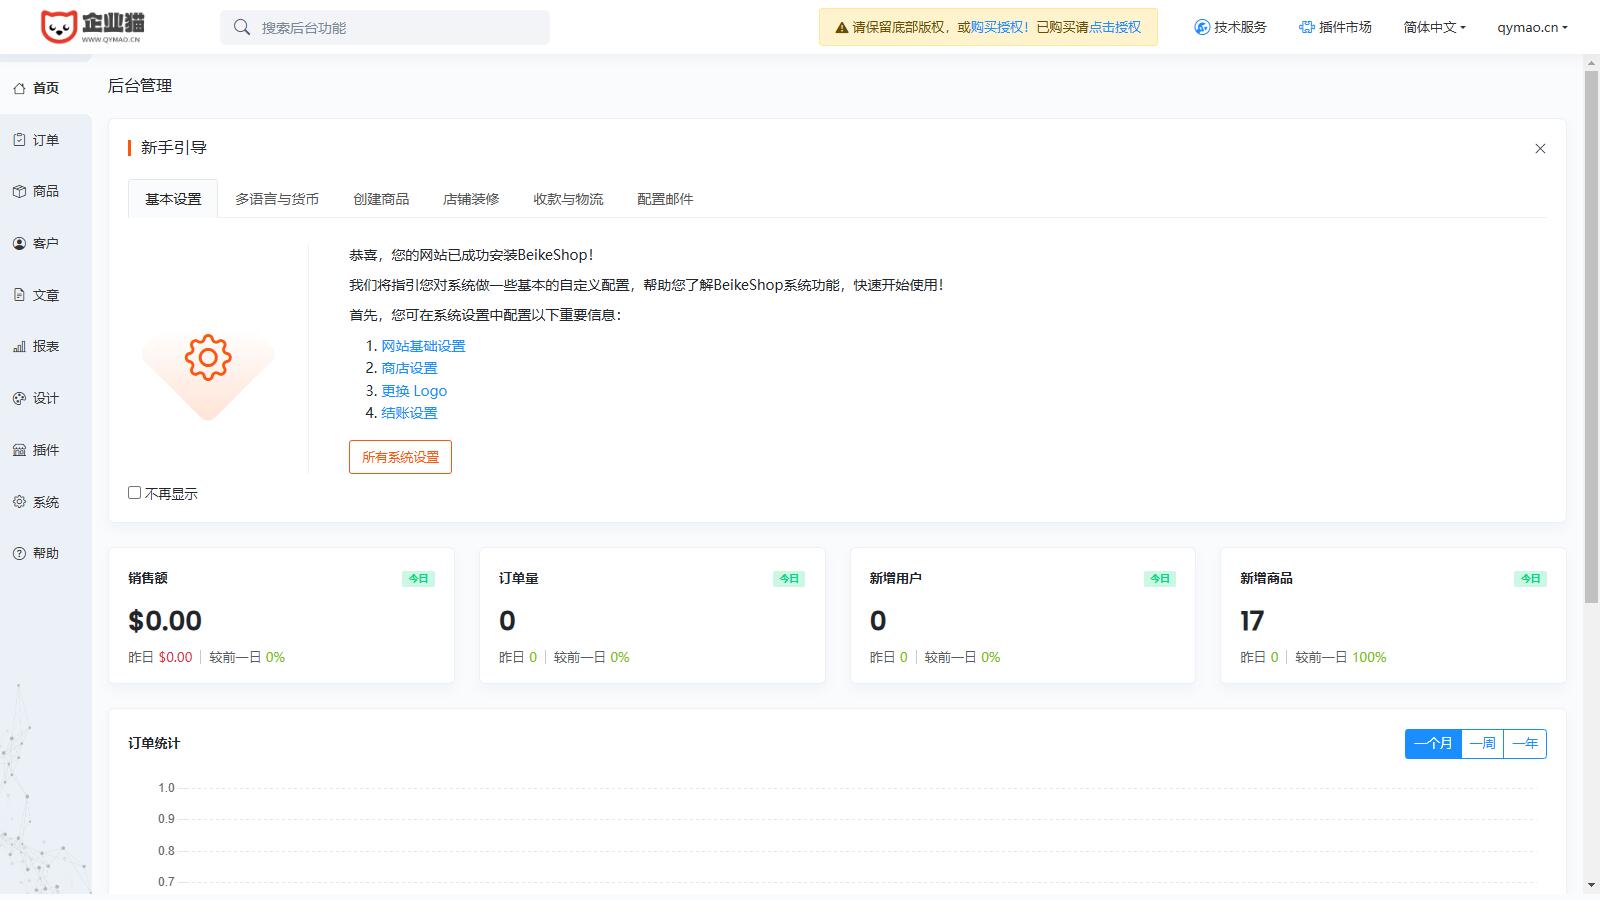The width and height of the screenshot is (1600, 900).
Task: Open Products via the box icon
Action: (19, 191)
